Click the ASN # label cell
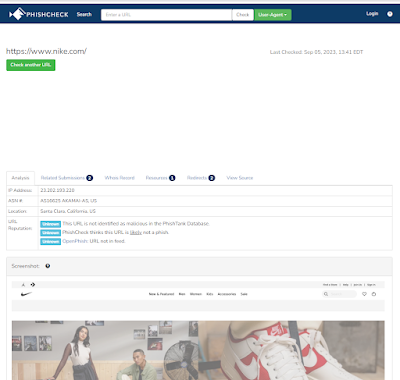The height and width of the screenshot is (380, 400). (22, 201)
